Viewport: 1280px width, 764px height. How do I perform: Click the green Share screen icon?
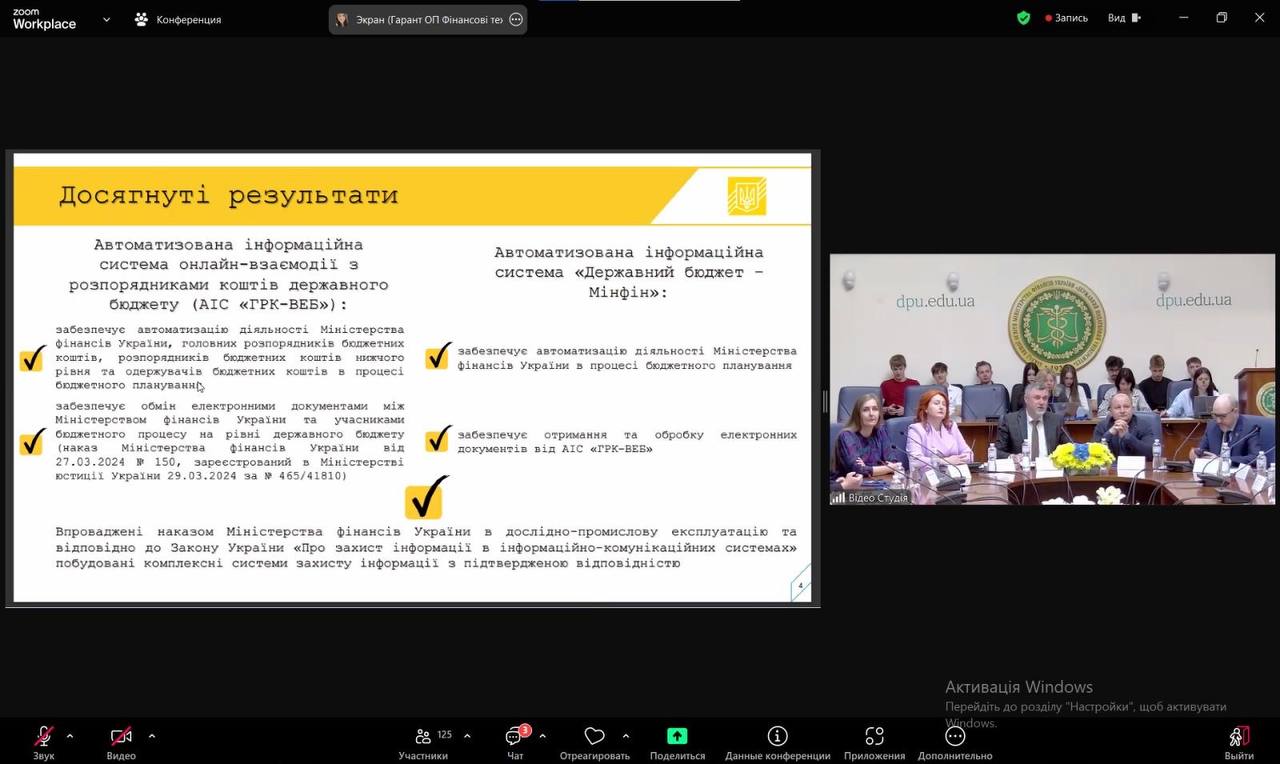point(677,737)
